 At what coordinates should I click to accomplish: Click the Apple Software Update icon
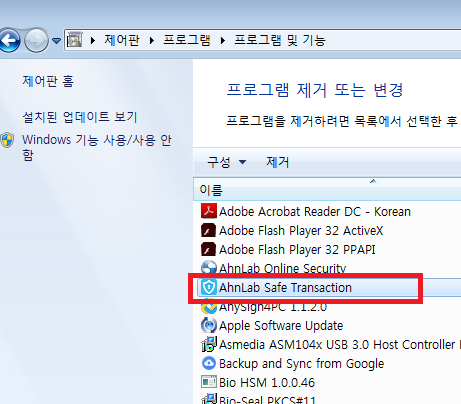209,325
